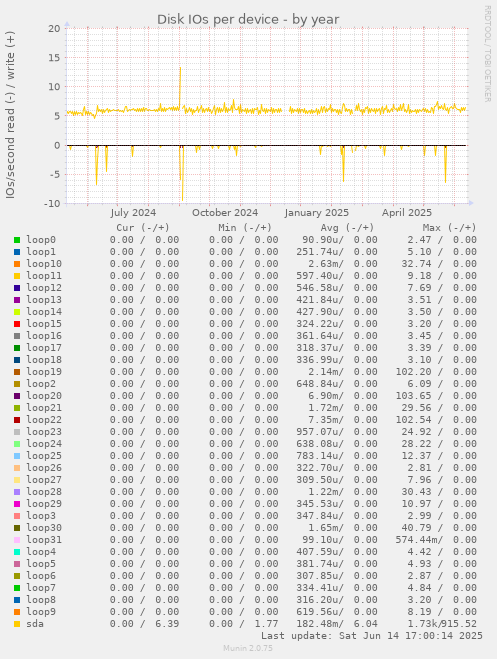
Task: Click the loop22 legend label
Action: (x=44, y=420)
